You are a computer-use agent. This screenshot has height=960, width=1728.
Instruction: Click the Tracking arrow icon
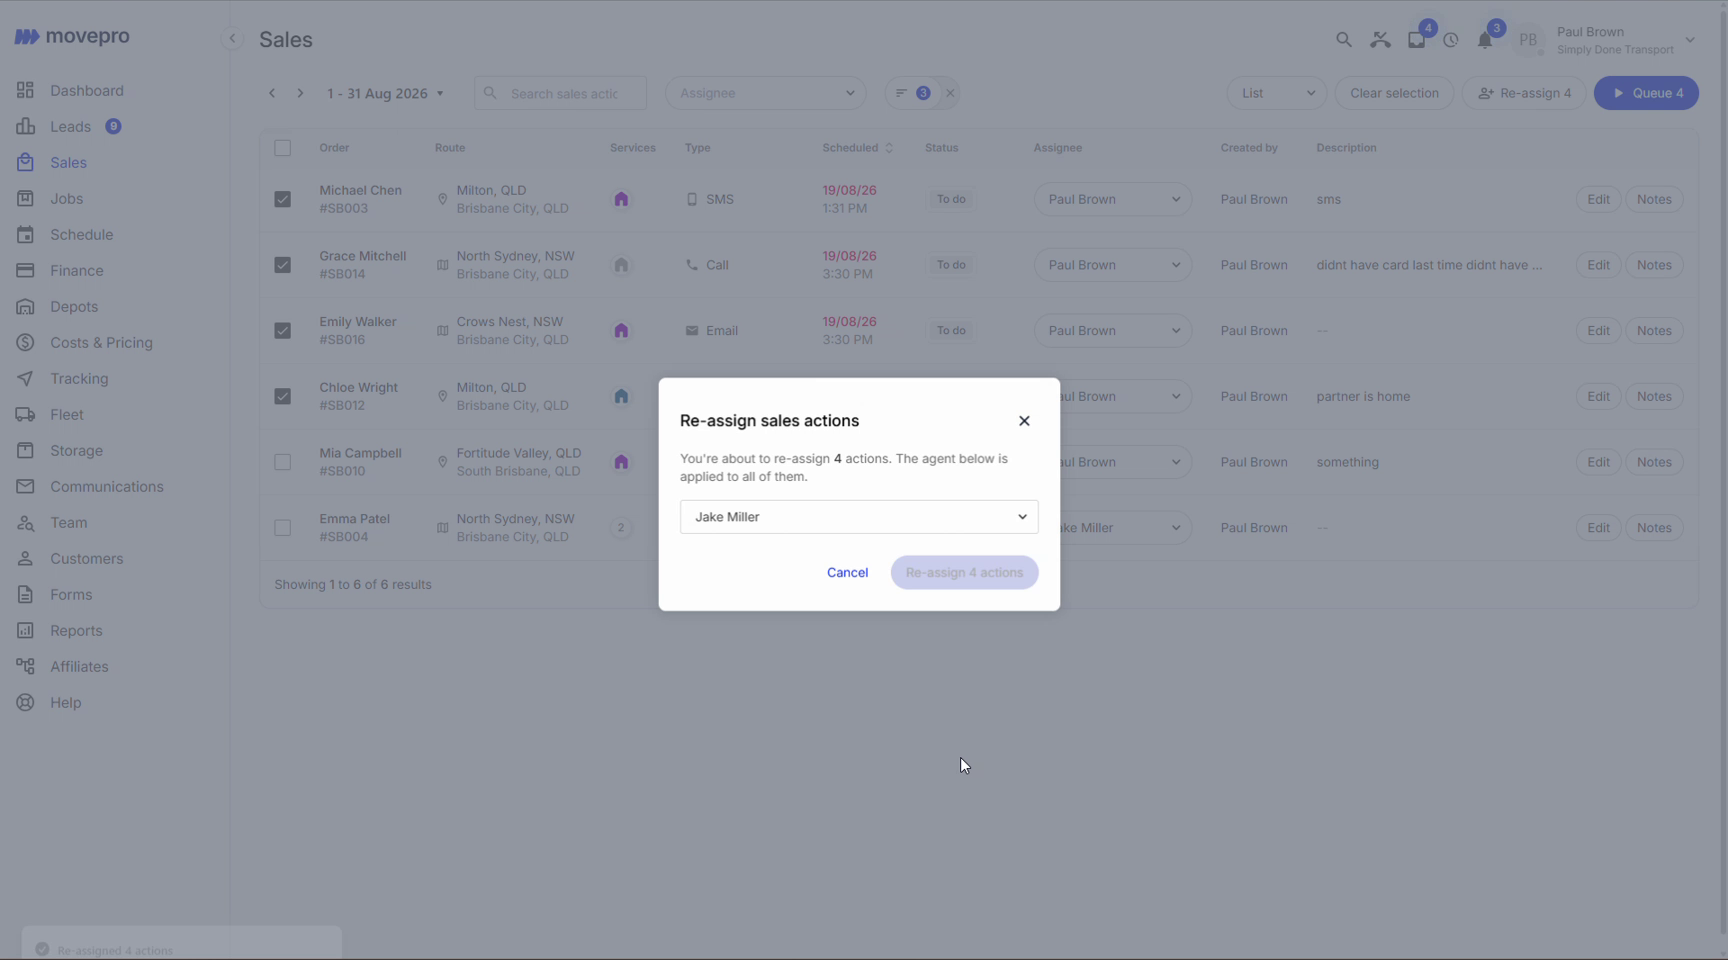coord(26,379)
